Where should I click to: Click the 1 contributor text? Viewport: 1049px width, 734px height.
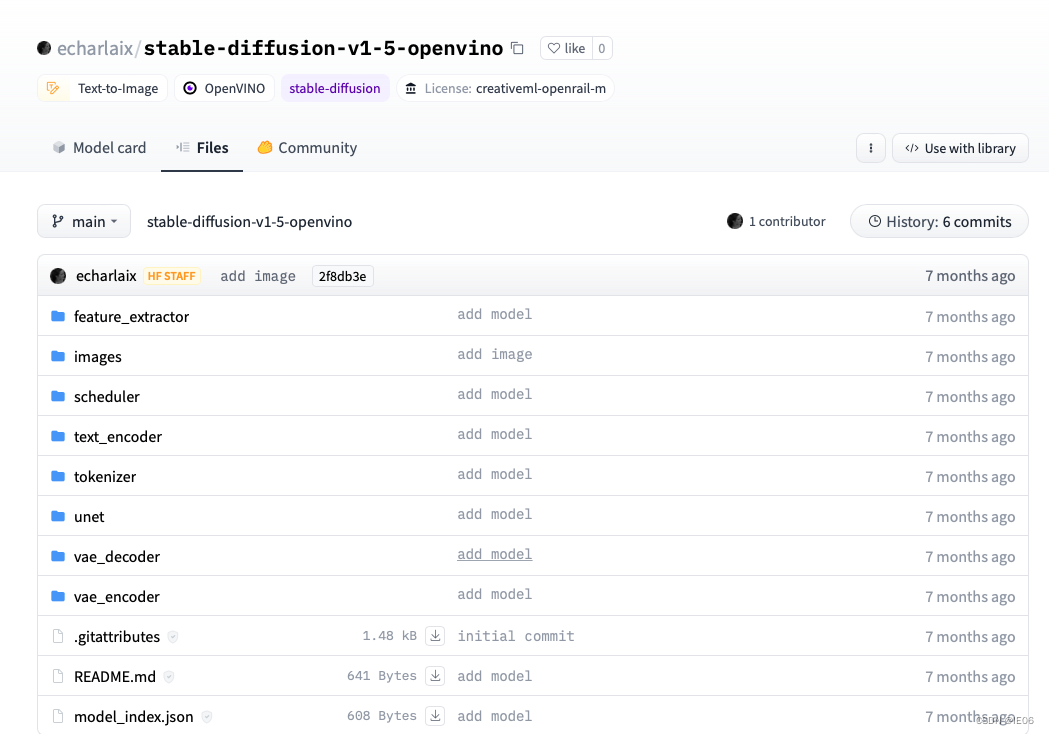pyautogui.click(x=787, y=221)
